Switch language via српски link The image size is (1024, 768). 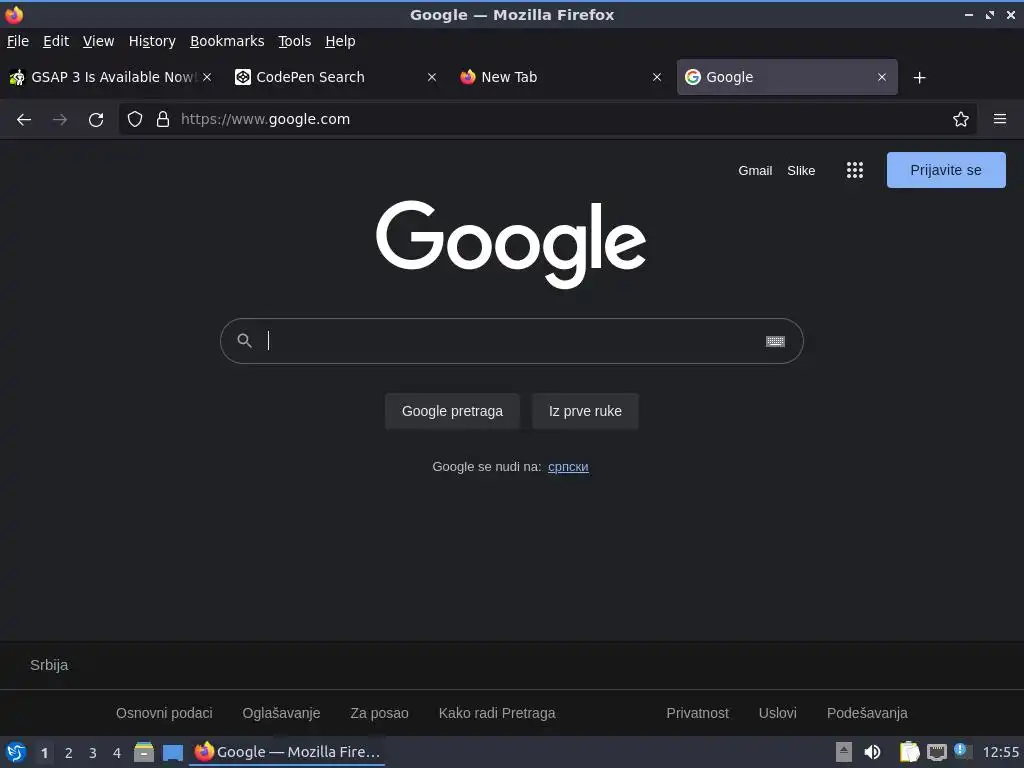(x=568, y=466)
